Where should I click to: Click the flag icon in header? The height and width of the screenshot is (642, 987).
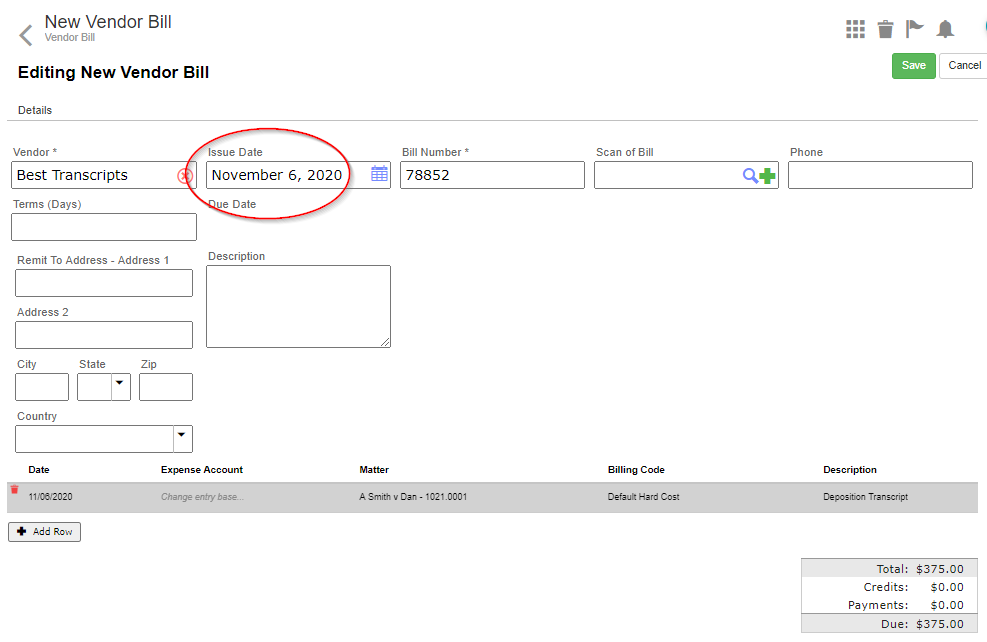(914, 29)
